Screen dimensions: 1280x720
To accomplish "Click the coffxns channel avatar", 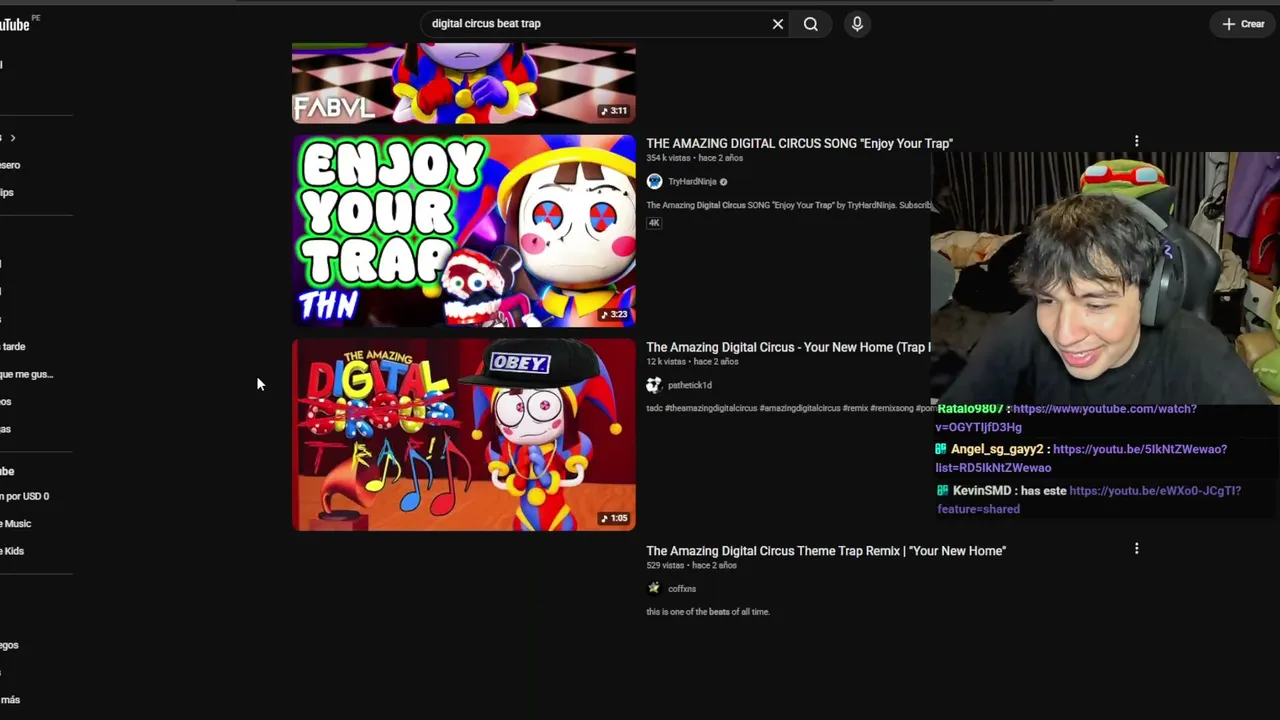I will pos(654,589).
